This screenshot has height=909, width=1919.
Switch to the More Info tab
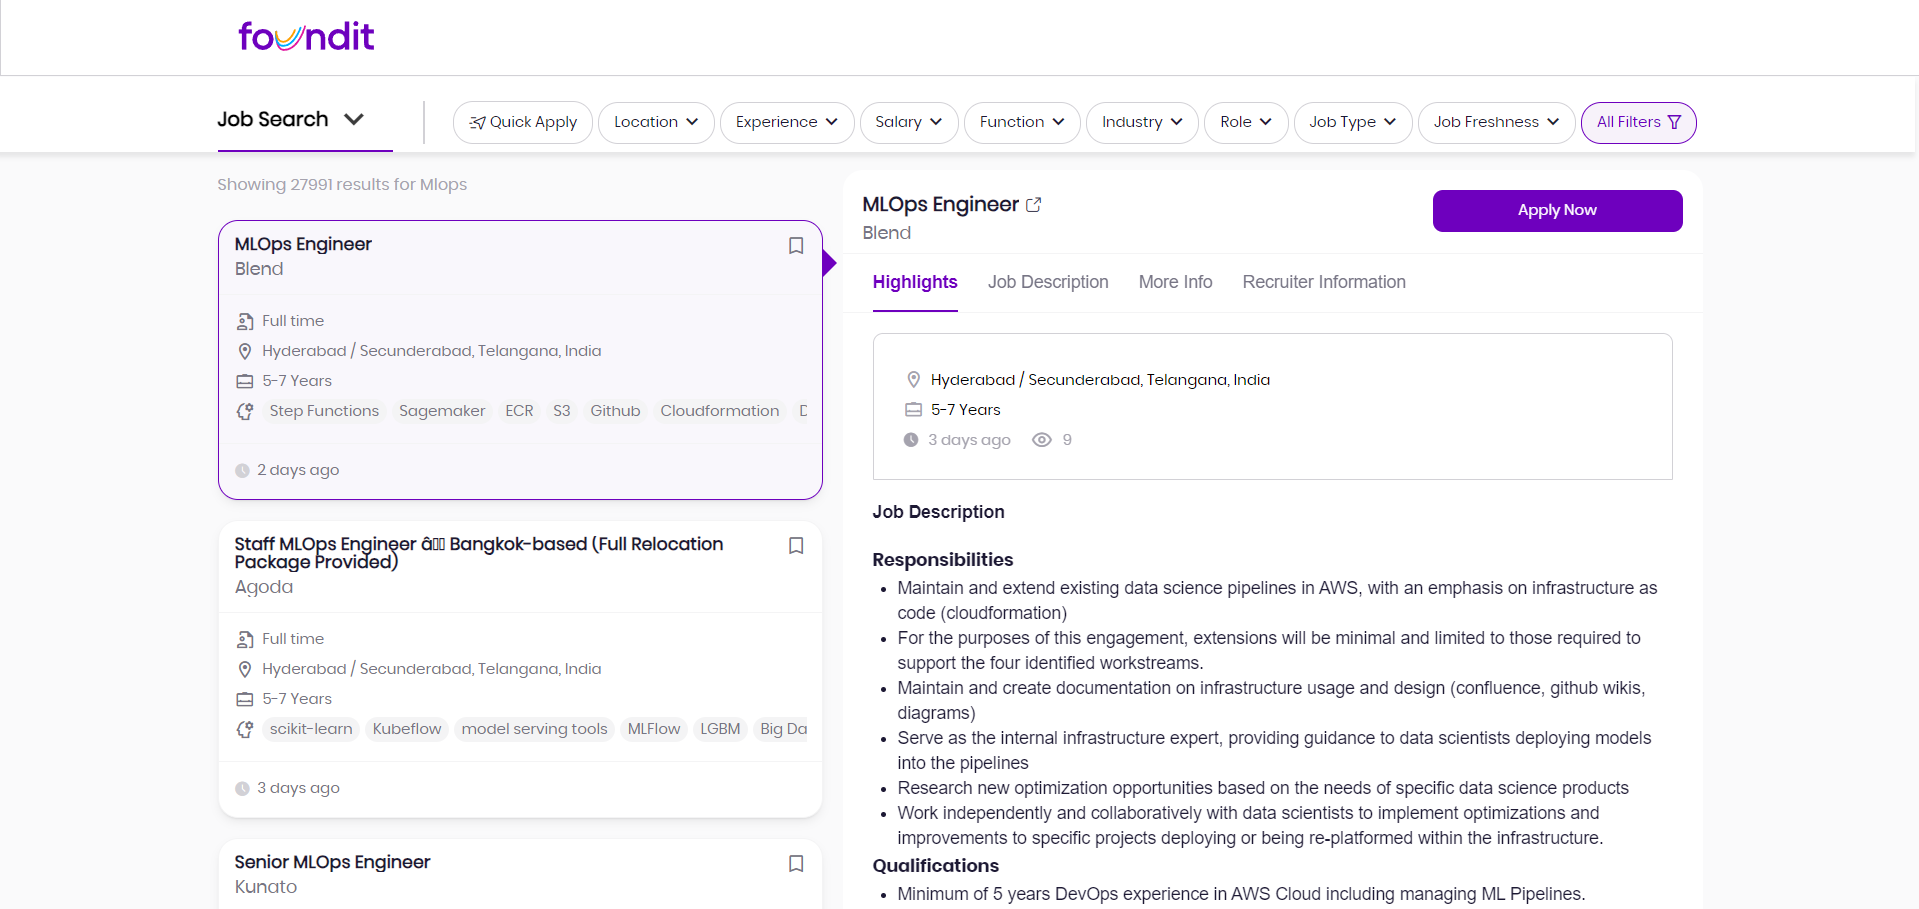(x=1176, y=283)
